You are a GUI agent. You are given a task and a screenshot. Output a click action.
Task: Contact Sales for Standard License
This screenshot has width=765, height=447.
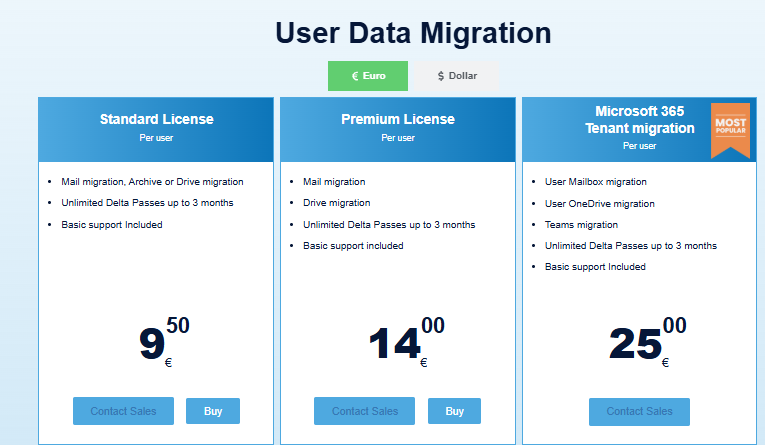(x=123, y=411)
